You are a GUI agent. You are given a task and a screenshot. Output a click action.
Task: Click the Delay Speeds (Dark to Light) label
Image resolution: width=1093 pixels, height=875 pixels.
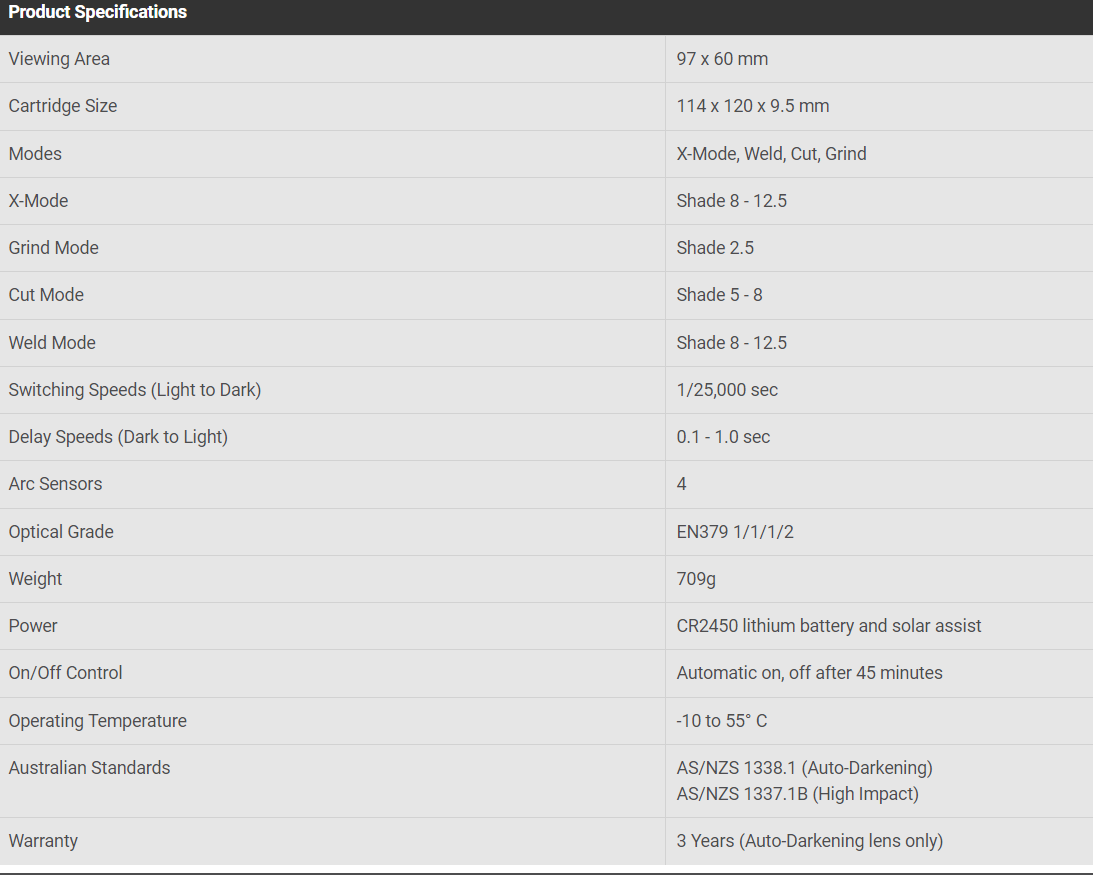coord(118,437)
